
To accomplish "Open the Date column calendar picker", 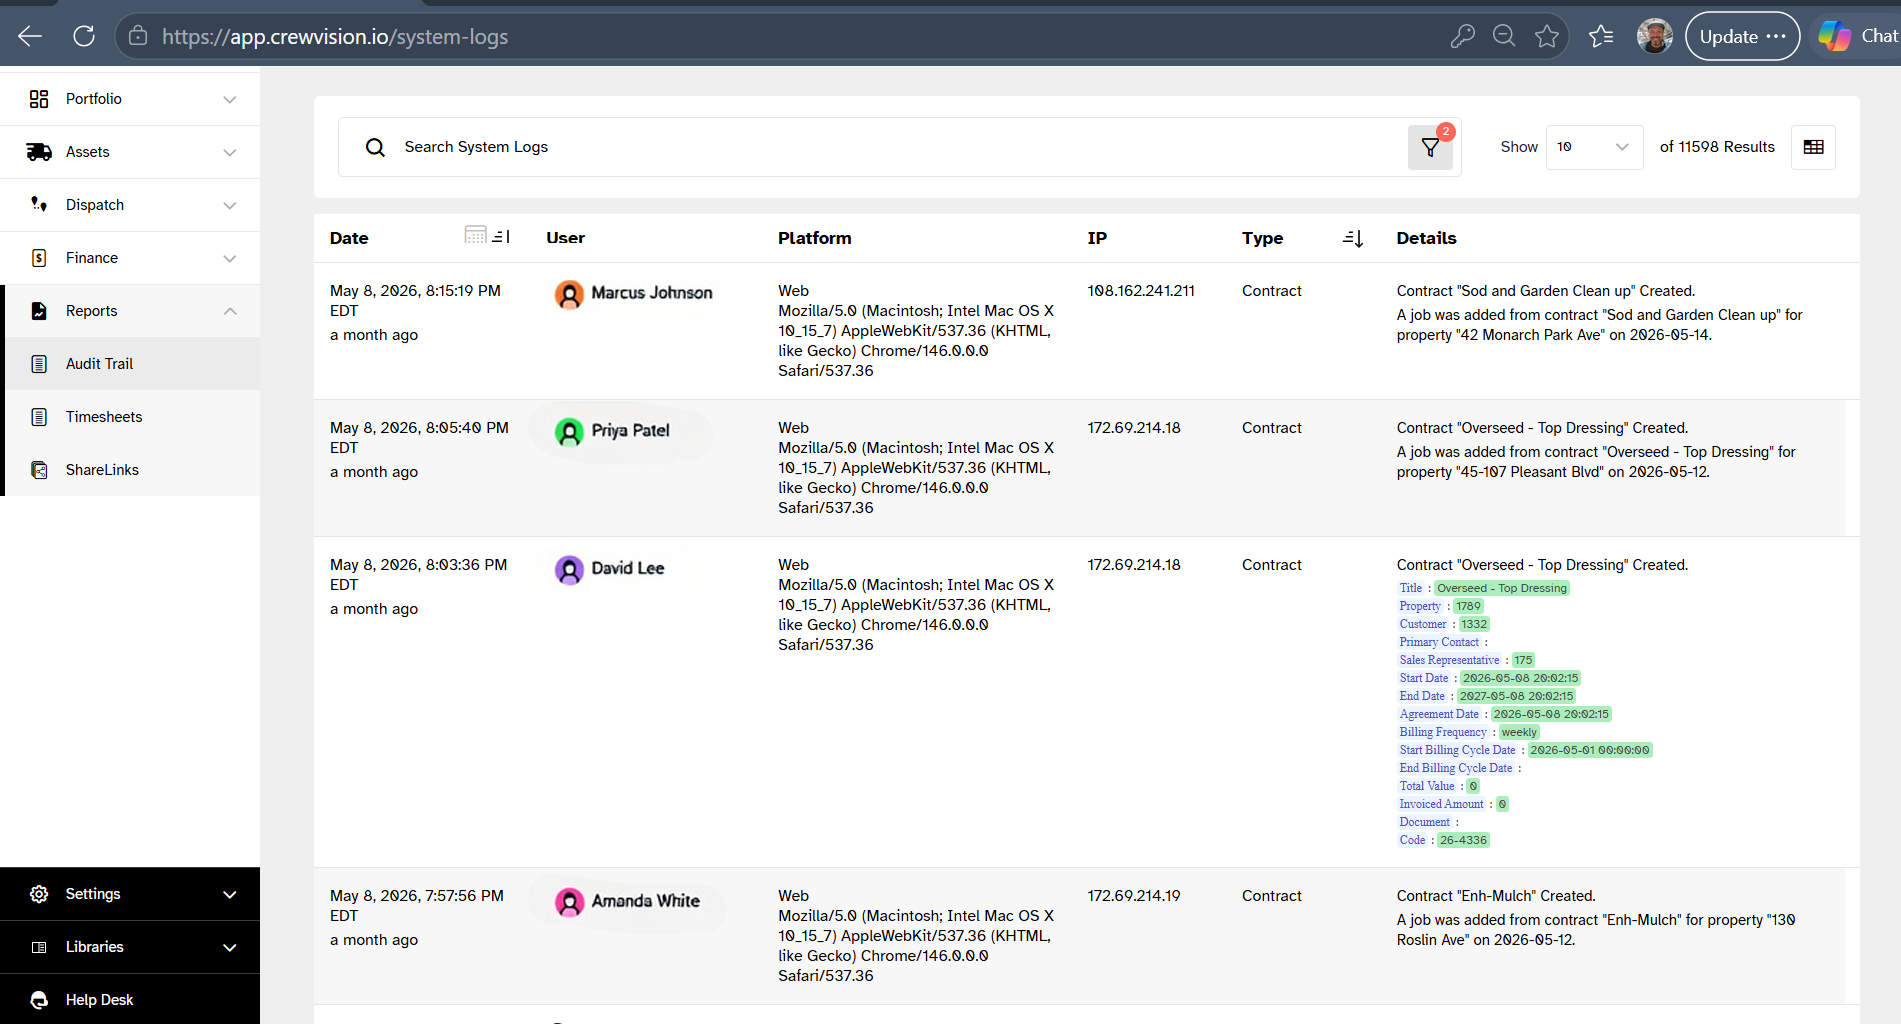I will [476, 235].
